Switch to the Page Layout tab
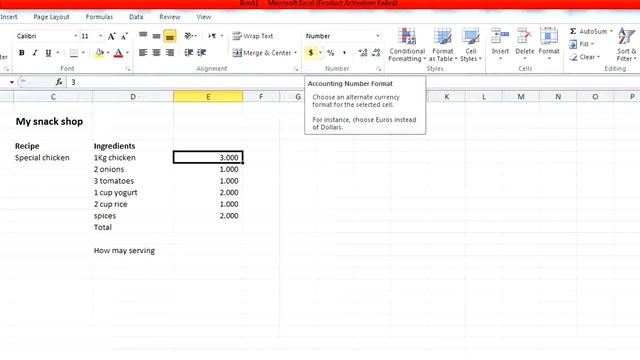Viewport: 640px width, 360px height. click(51, 17)
